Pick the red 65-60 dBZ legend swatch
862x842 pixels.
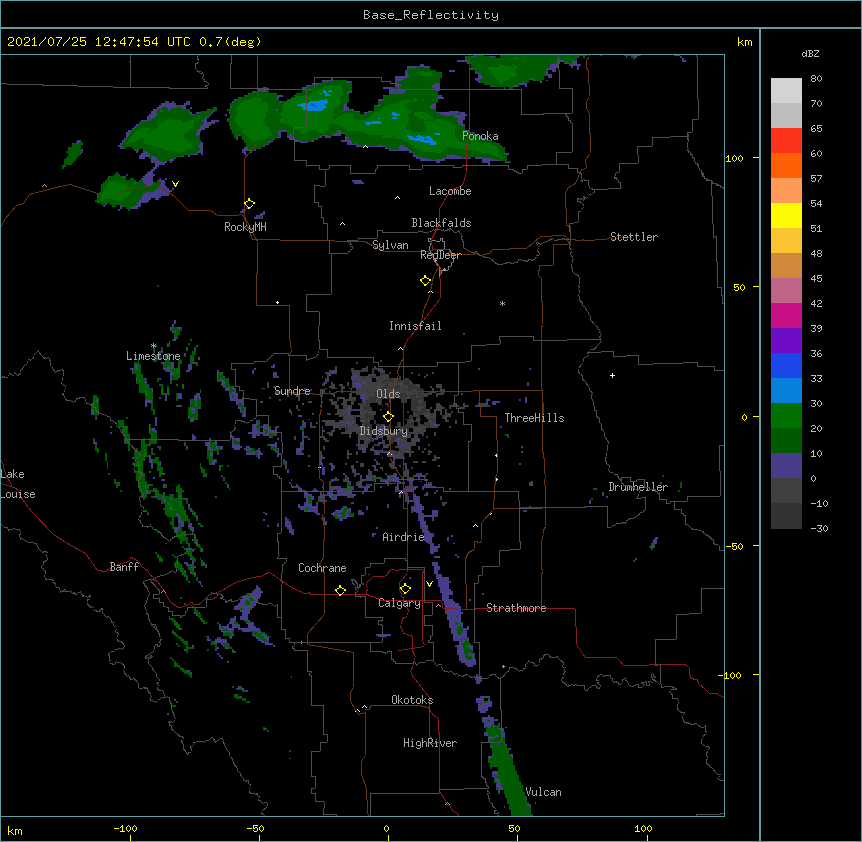click(x=786, y=141)
